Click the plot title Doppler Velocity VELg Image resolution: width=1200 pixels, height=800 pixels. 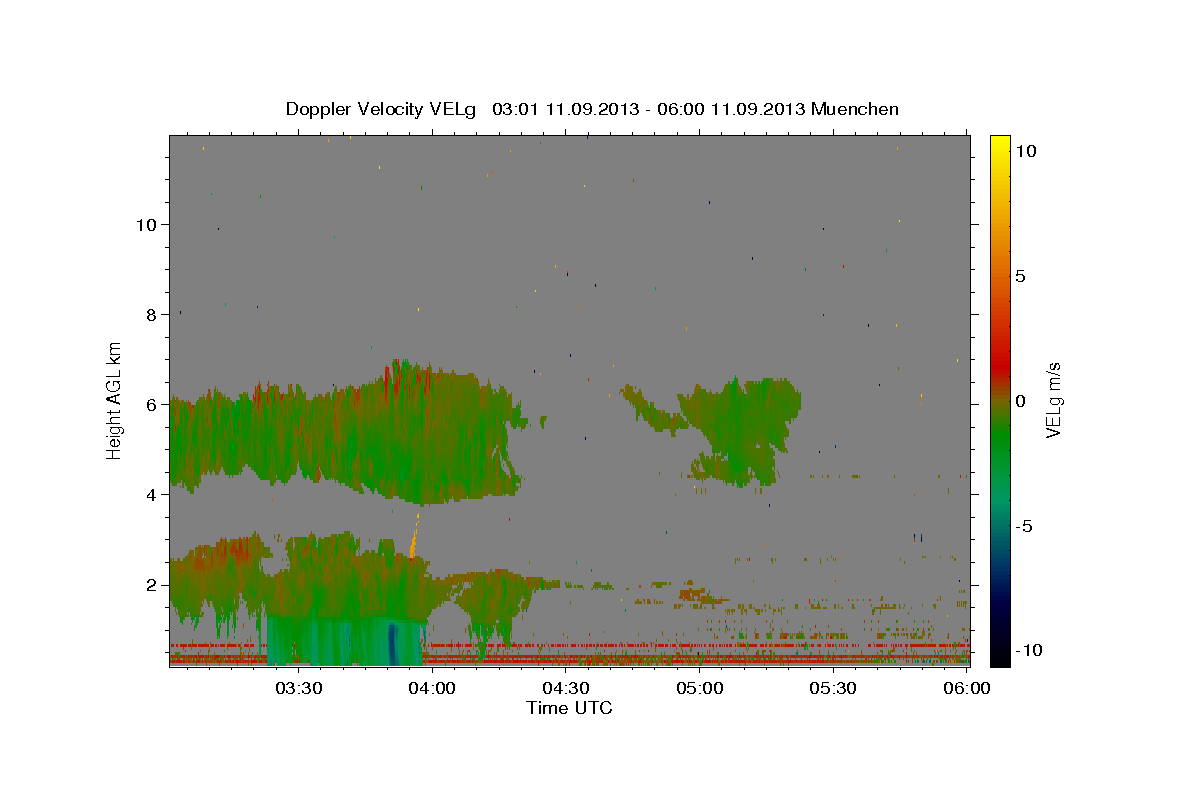coord(592,109)
